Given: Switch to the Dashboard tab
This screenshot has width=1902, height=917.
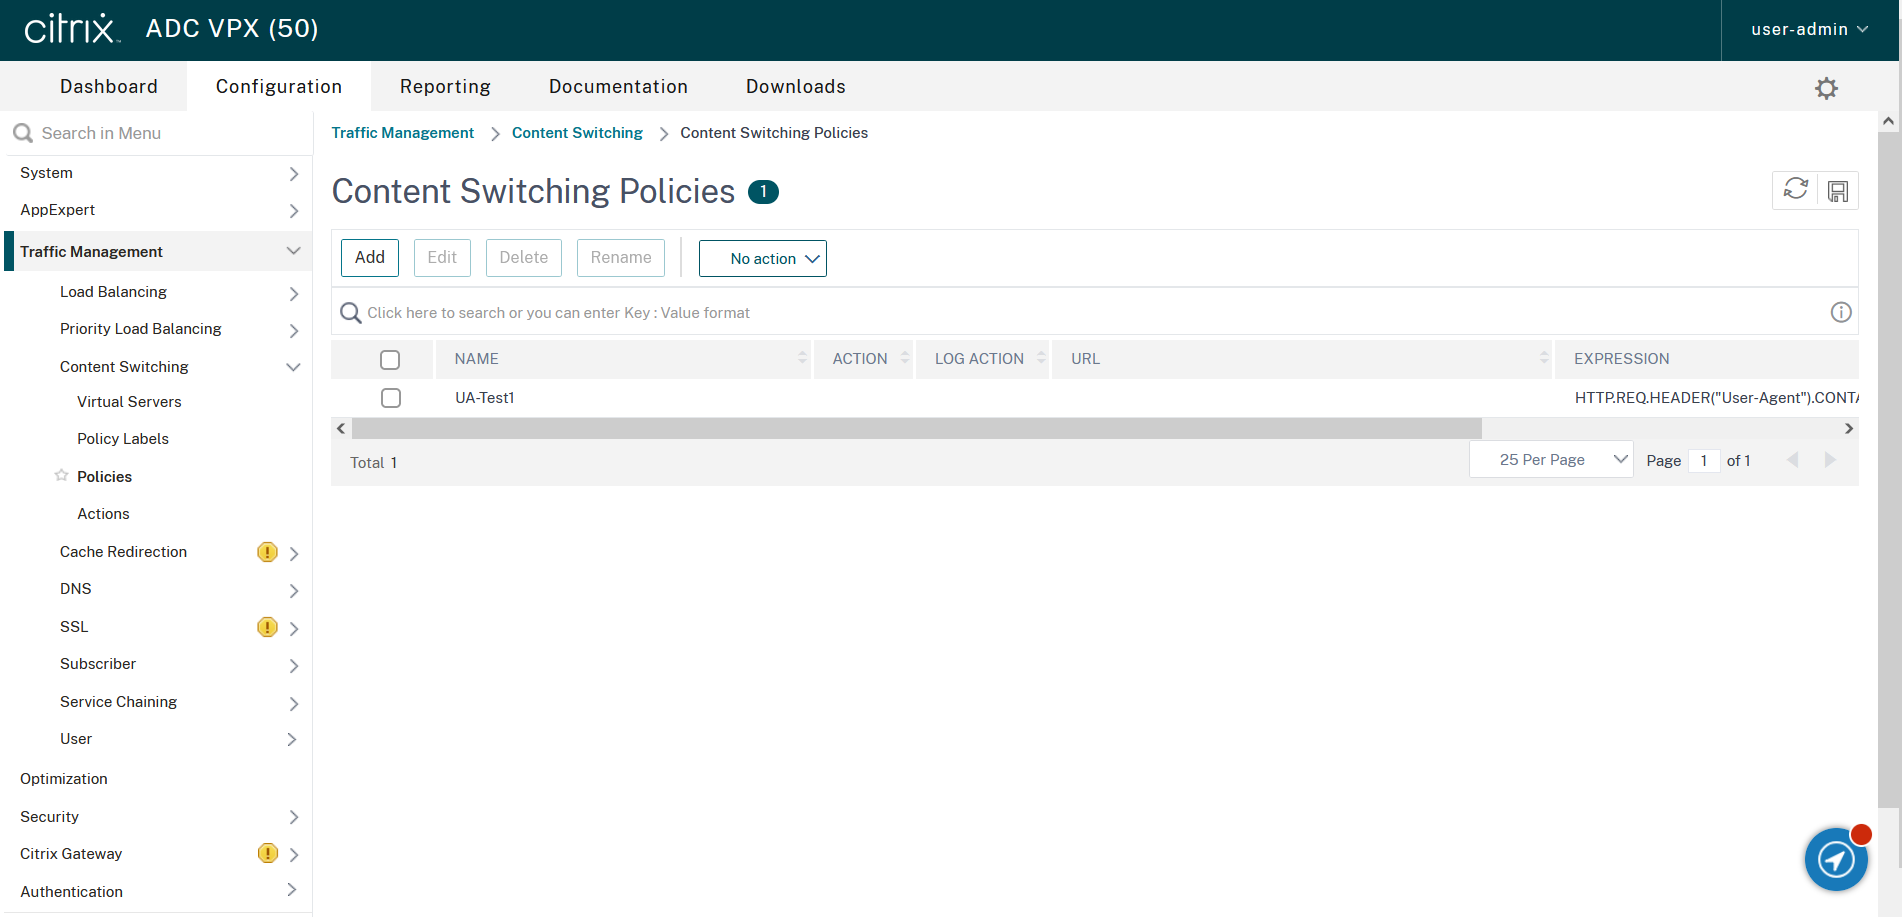Looking at the screenshot, I should pyautogui.click(x=109, y=87).
